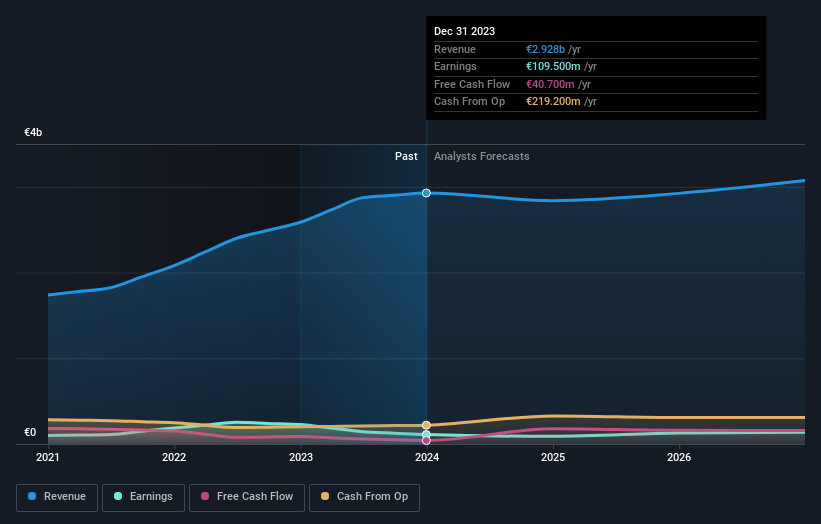The width and height of the screenshot is (821, 524).
Task: Click the blue Revenue data point marker
Action: click(x=426, y=193)
